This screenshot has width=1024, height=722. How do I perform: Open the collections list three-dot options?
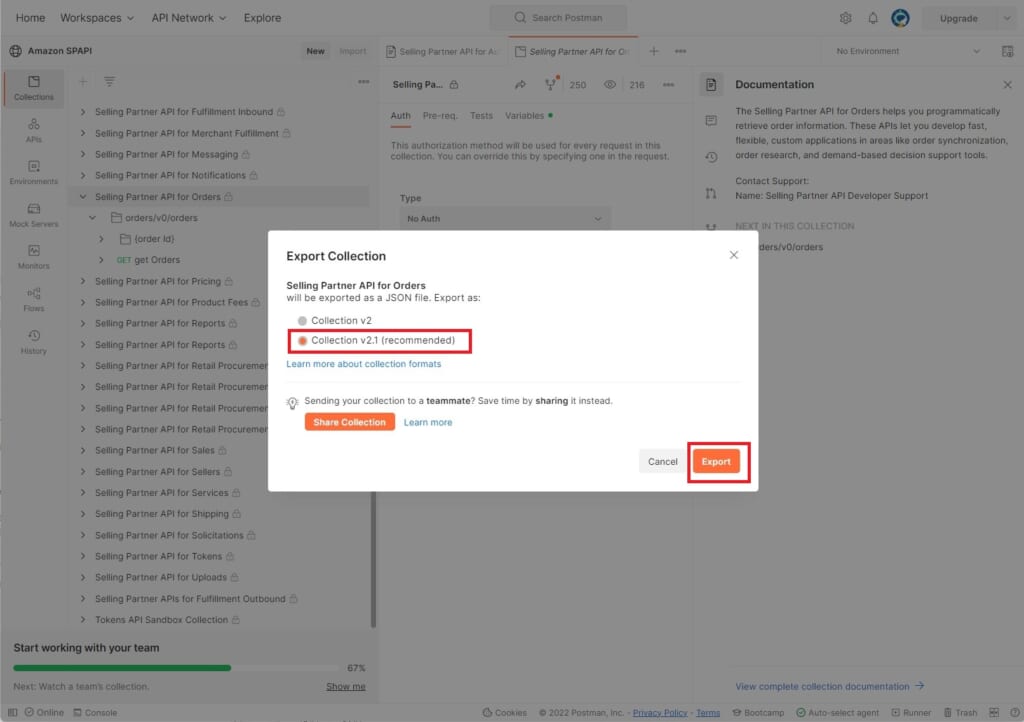[x=363, y=82]
